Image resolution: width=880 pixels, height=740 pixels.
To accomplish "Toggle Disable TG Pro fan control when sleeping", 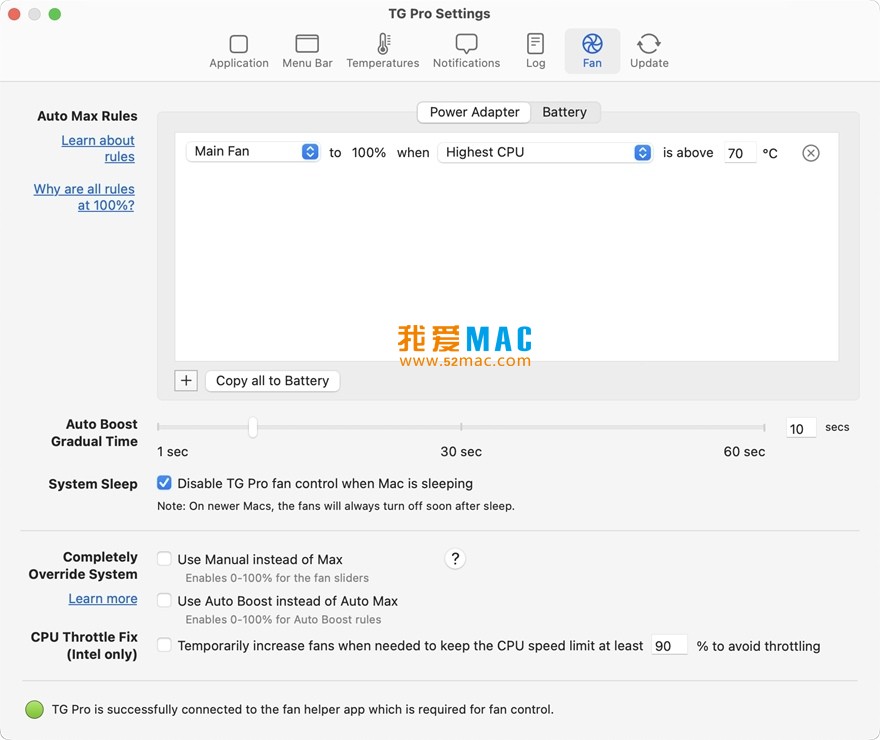I will coord(164,483).
